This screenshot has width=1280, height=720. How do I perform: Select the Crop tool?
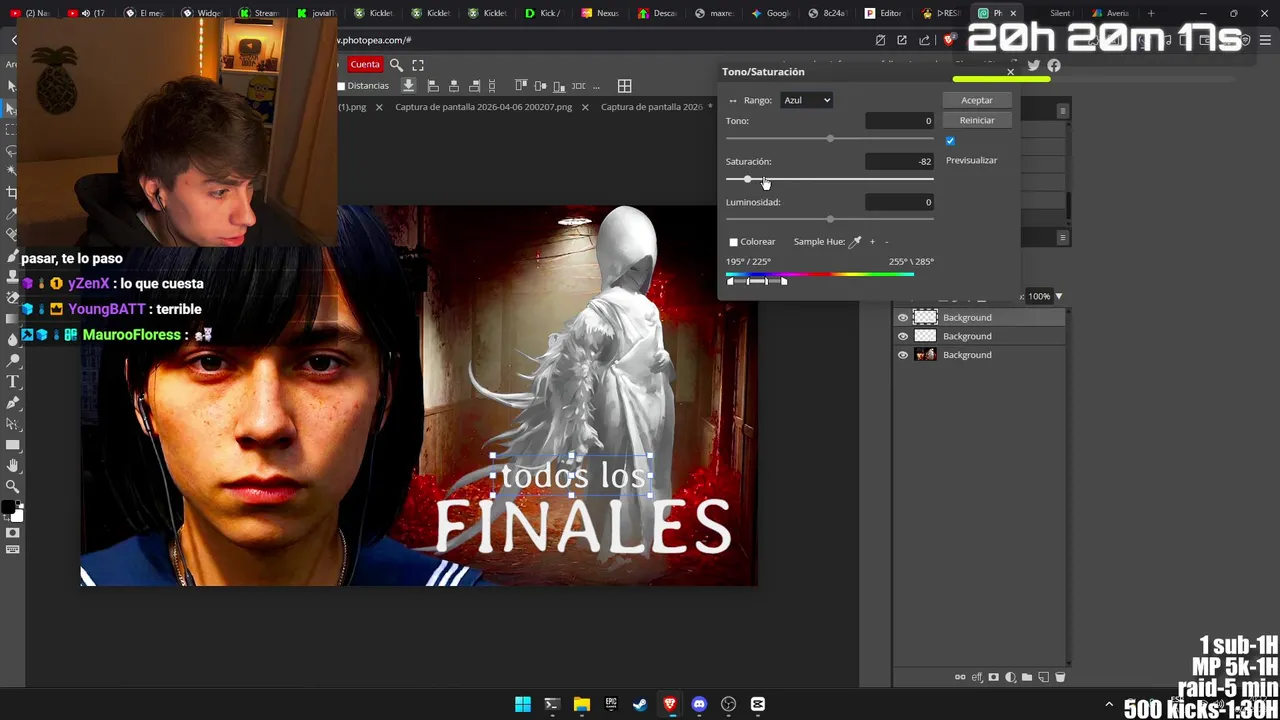click(12, 193)
